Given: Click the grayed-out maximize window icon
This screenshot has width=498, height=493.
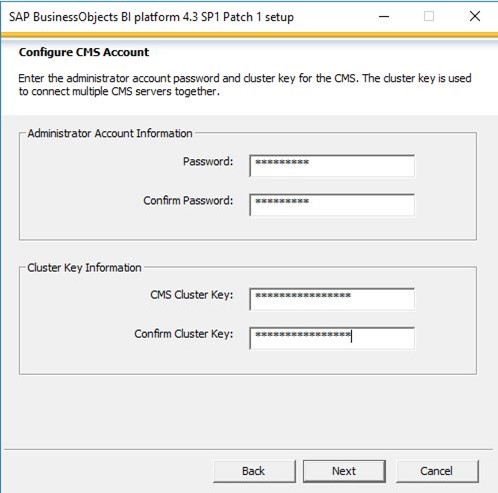Looking at the screenshot, I should point(429,16).
